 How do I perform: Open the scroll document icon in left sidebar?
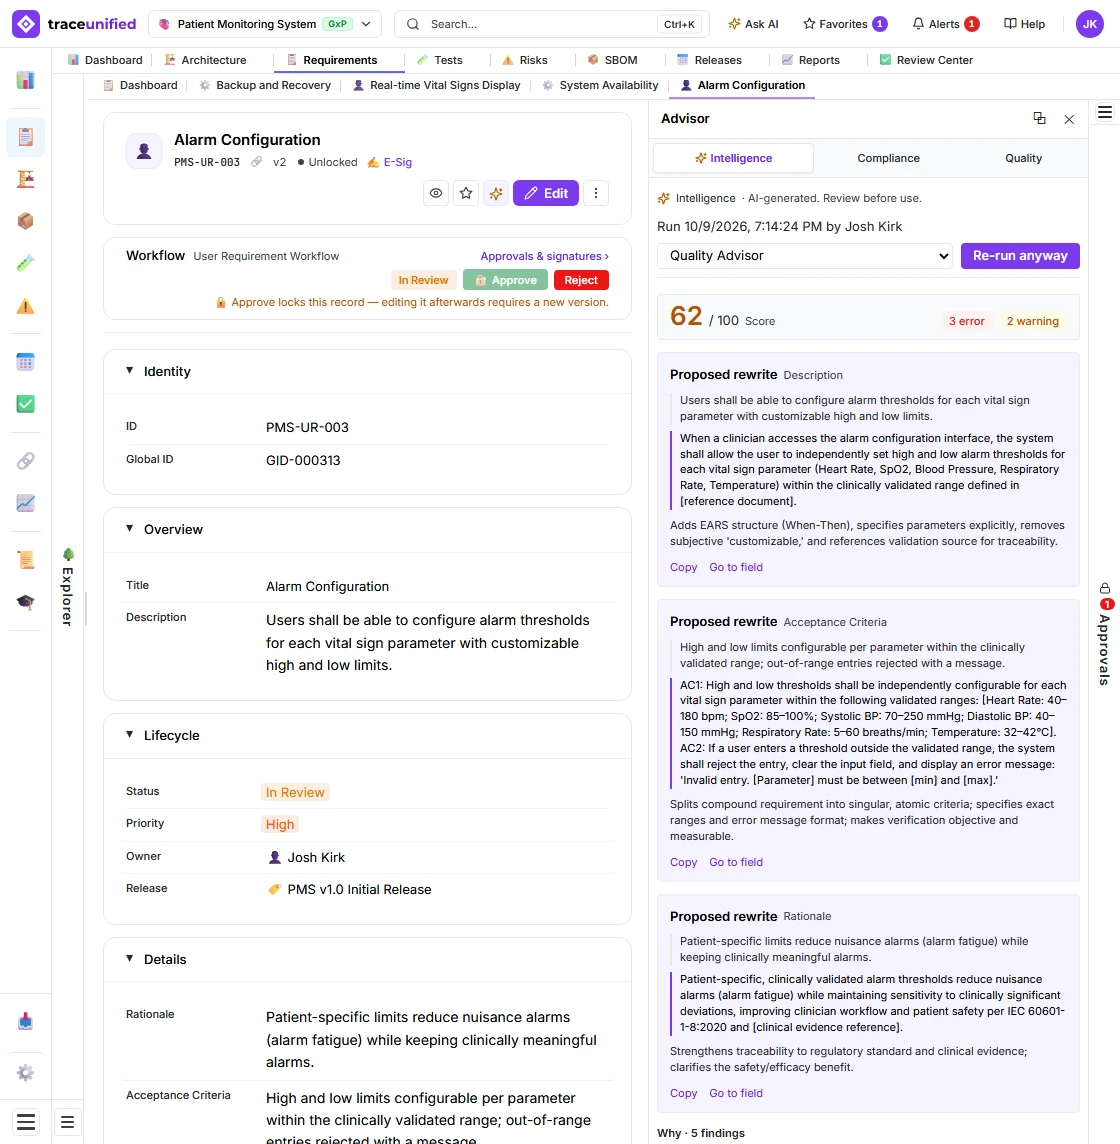[x=26, y=560]
